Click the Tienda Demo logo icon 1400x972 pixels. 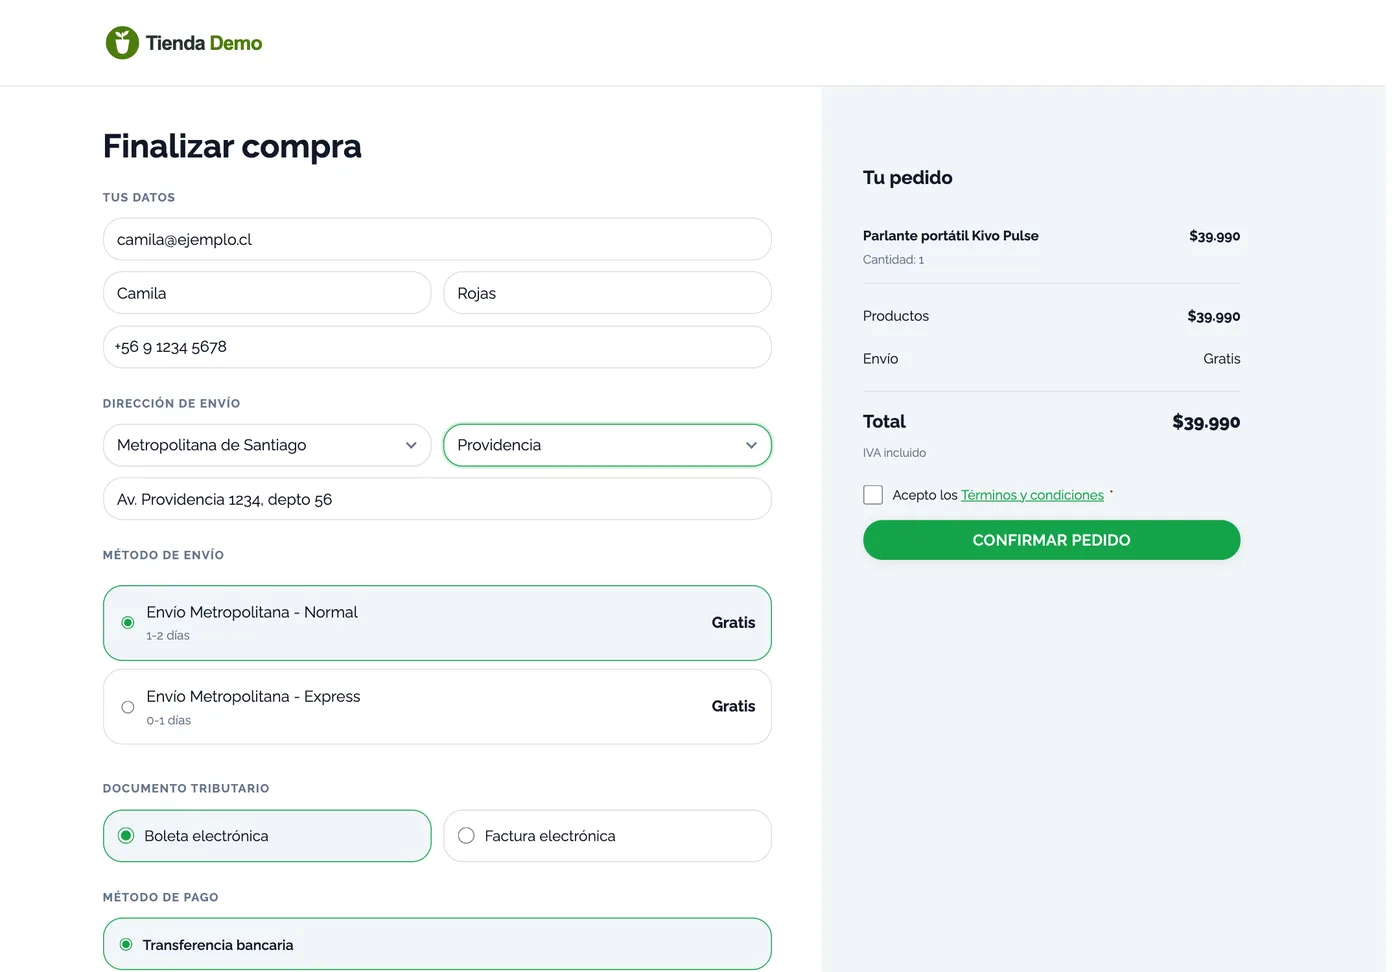[x=122, y=43]
